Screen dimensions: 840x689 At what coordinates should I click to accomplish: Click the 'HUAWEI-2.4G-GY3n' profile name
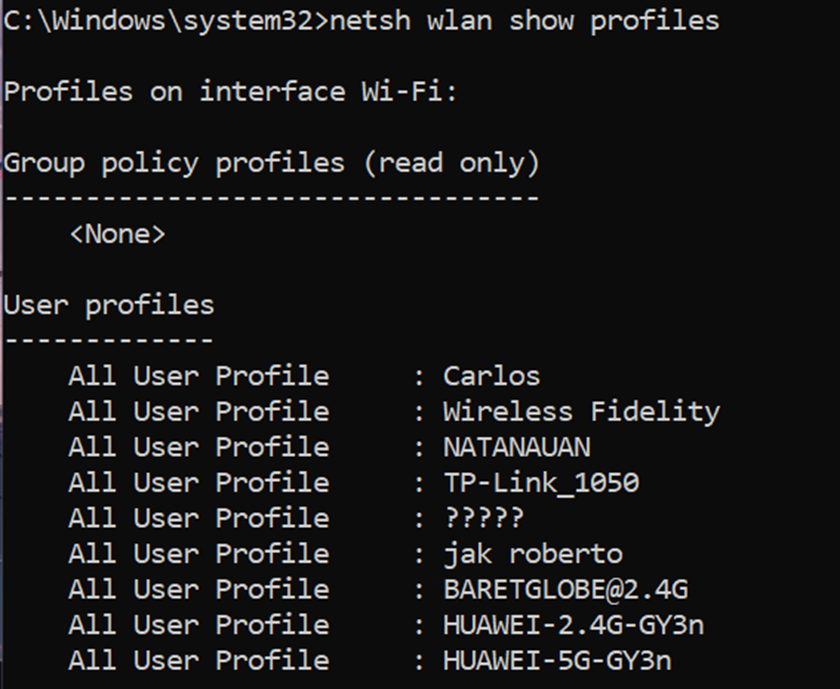(574, 625)
